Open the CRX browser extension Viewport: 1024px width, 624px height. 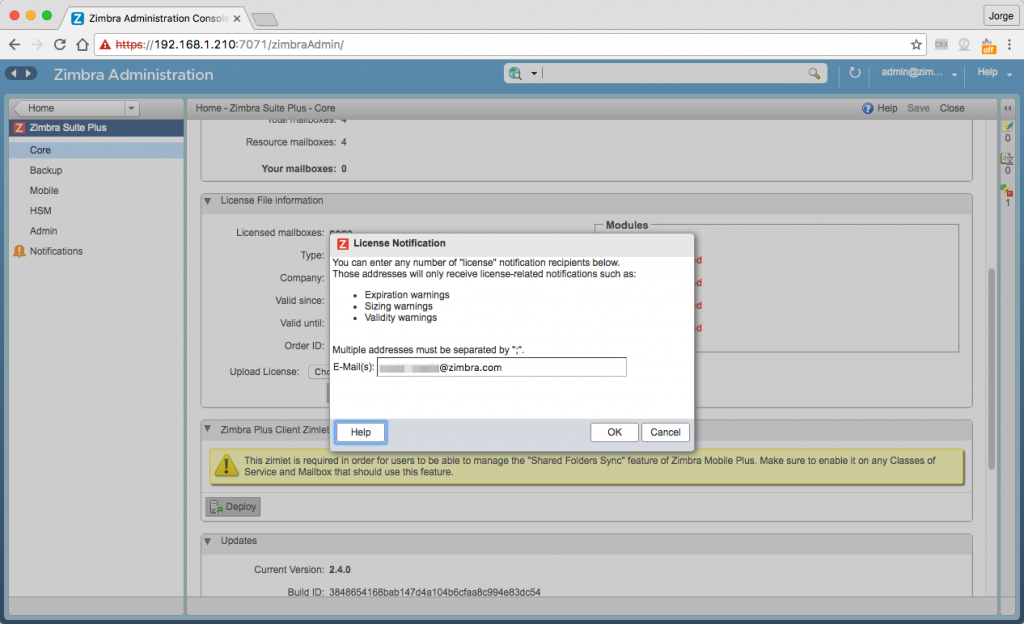pos(941,44)
